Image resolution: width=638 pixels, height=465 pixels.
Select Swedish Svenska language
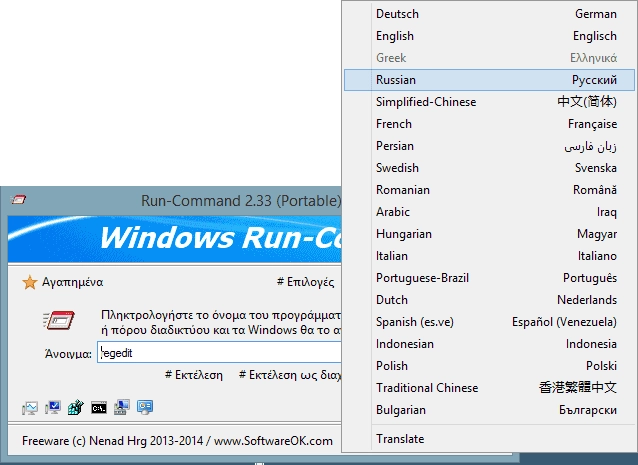coord(489,168)
